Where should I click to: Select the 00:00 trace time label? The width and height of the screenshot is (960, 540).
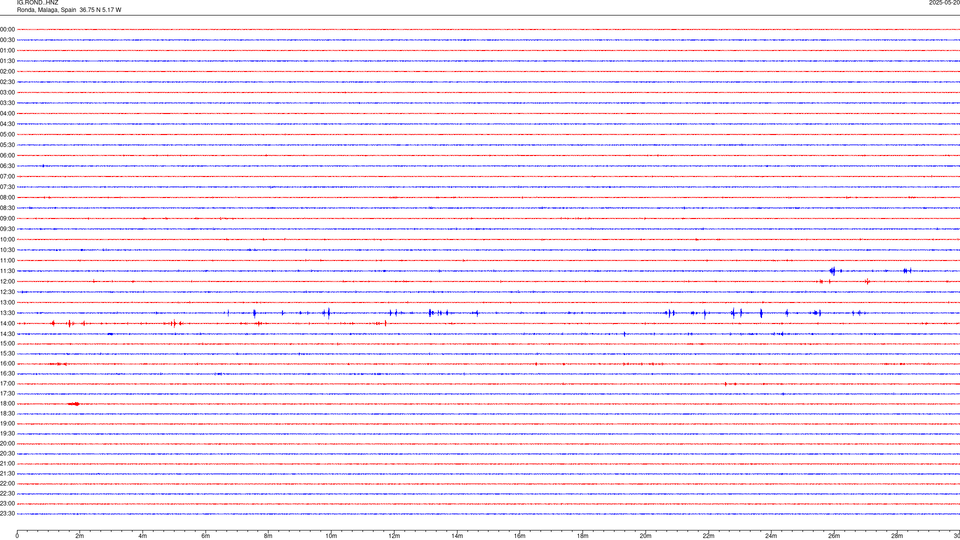point(7,29)
